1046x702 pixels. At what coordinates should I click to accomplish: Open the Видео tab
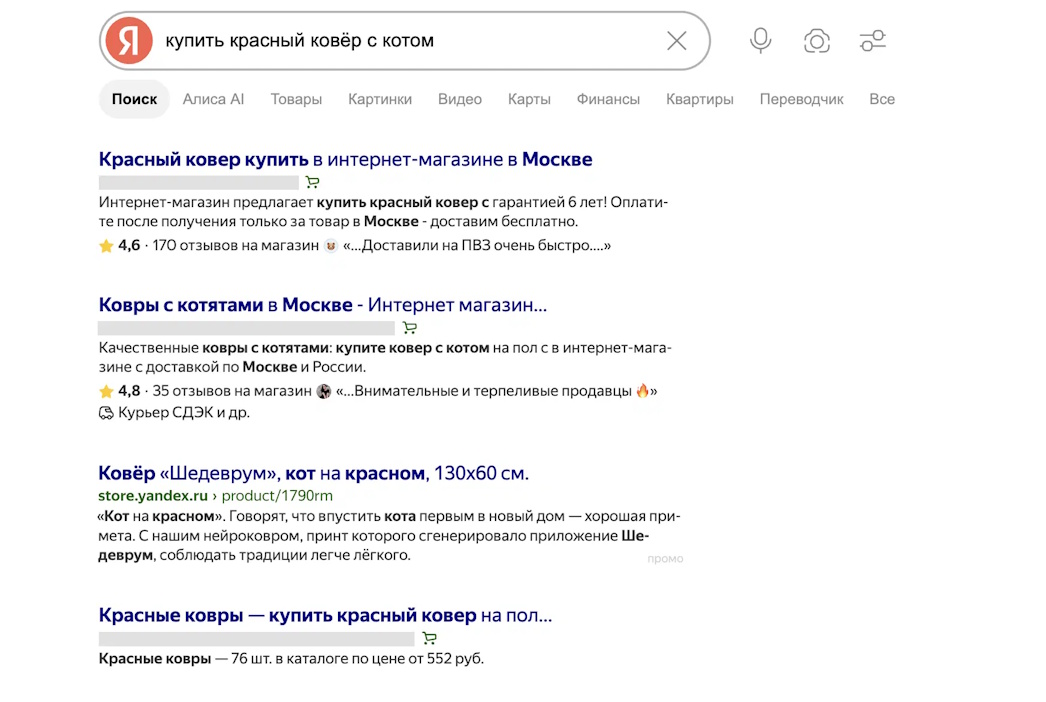460,99
